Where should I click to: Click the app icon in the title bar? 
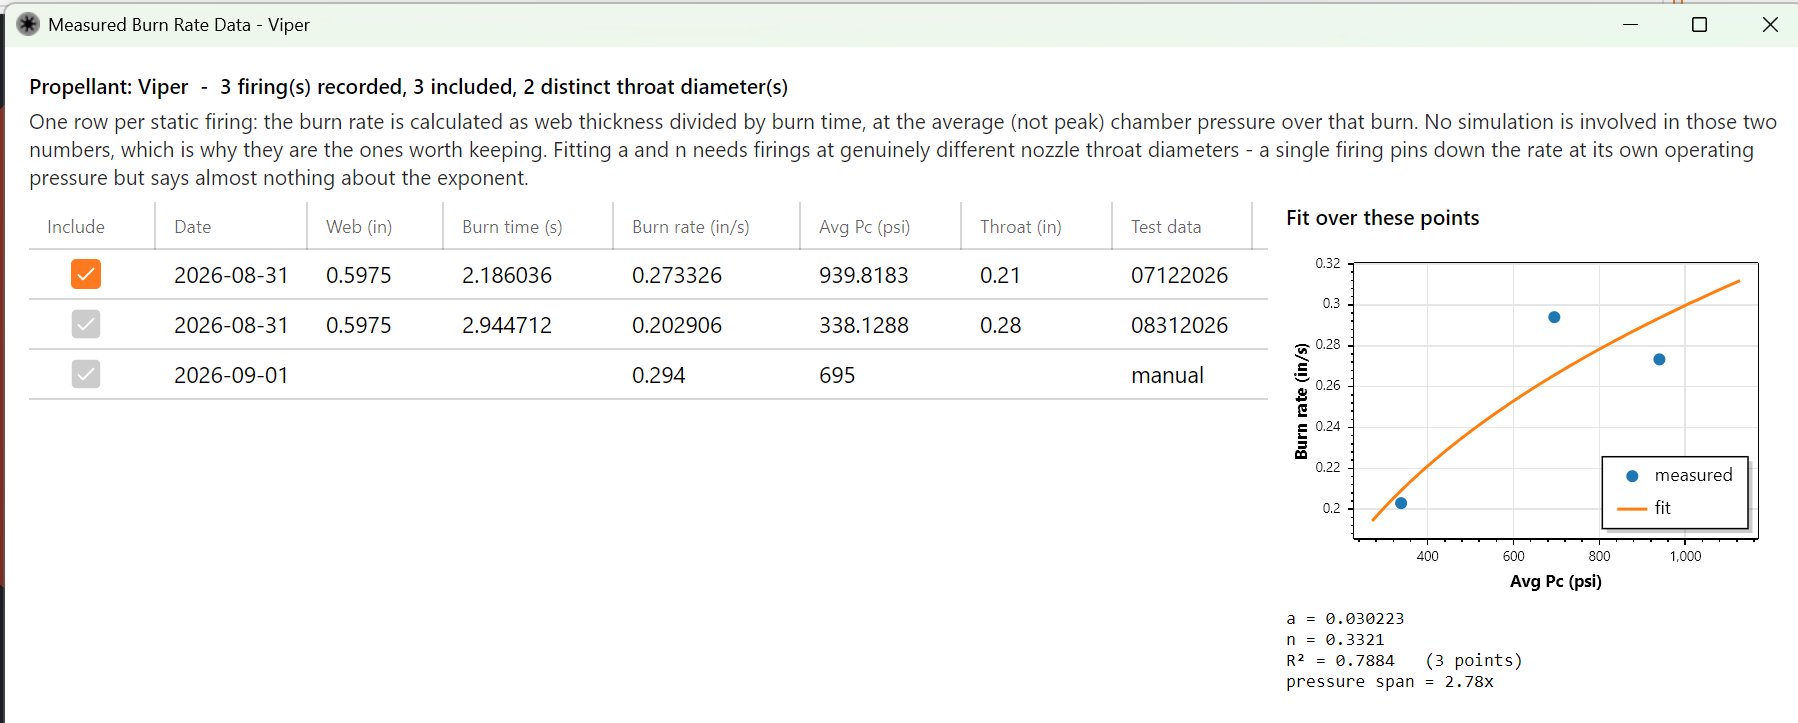pos(28,24)
